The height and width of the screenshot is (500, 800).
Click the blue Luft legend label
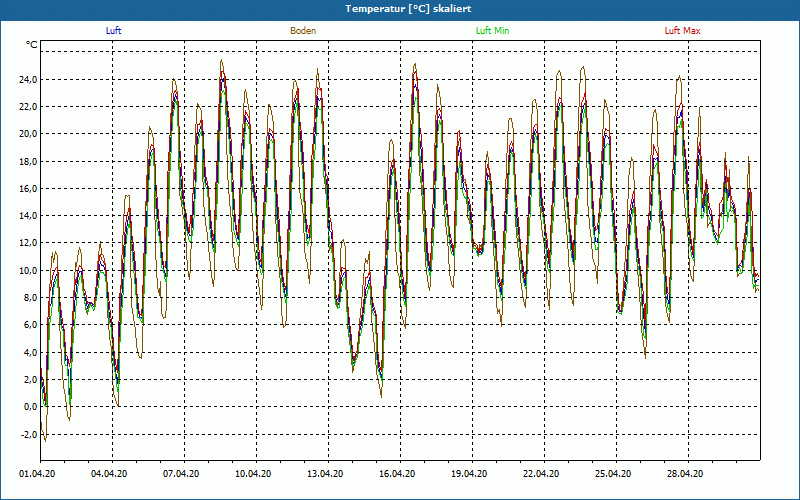(x=113, y=31)
